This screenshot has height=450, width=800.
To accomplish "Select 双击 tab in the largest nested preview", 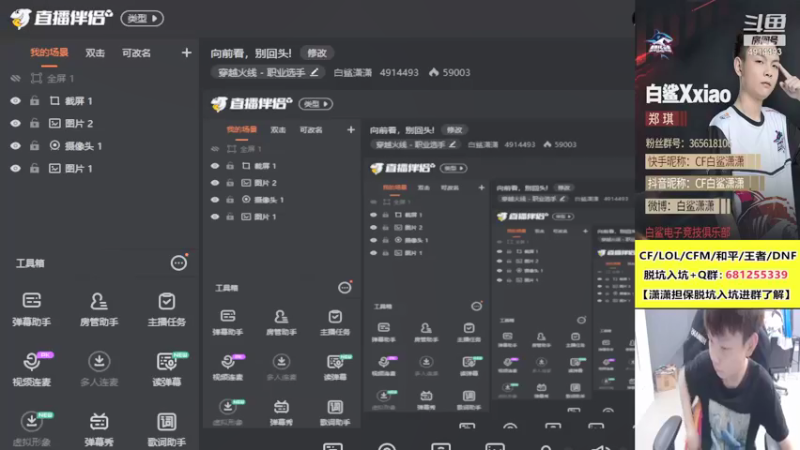I will pos(278,130).
